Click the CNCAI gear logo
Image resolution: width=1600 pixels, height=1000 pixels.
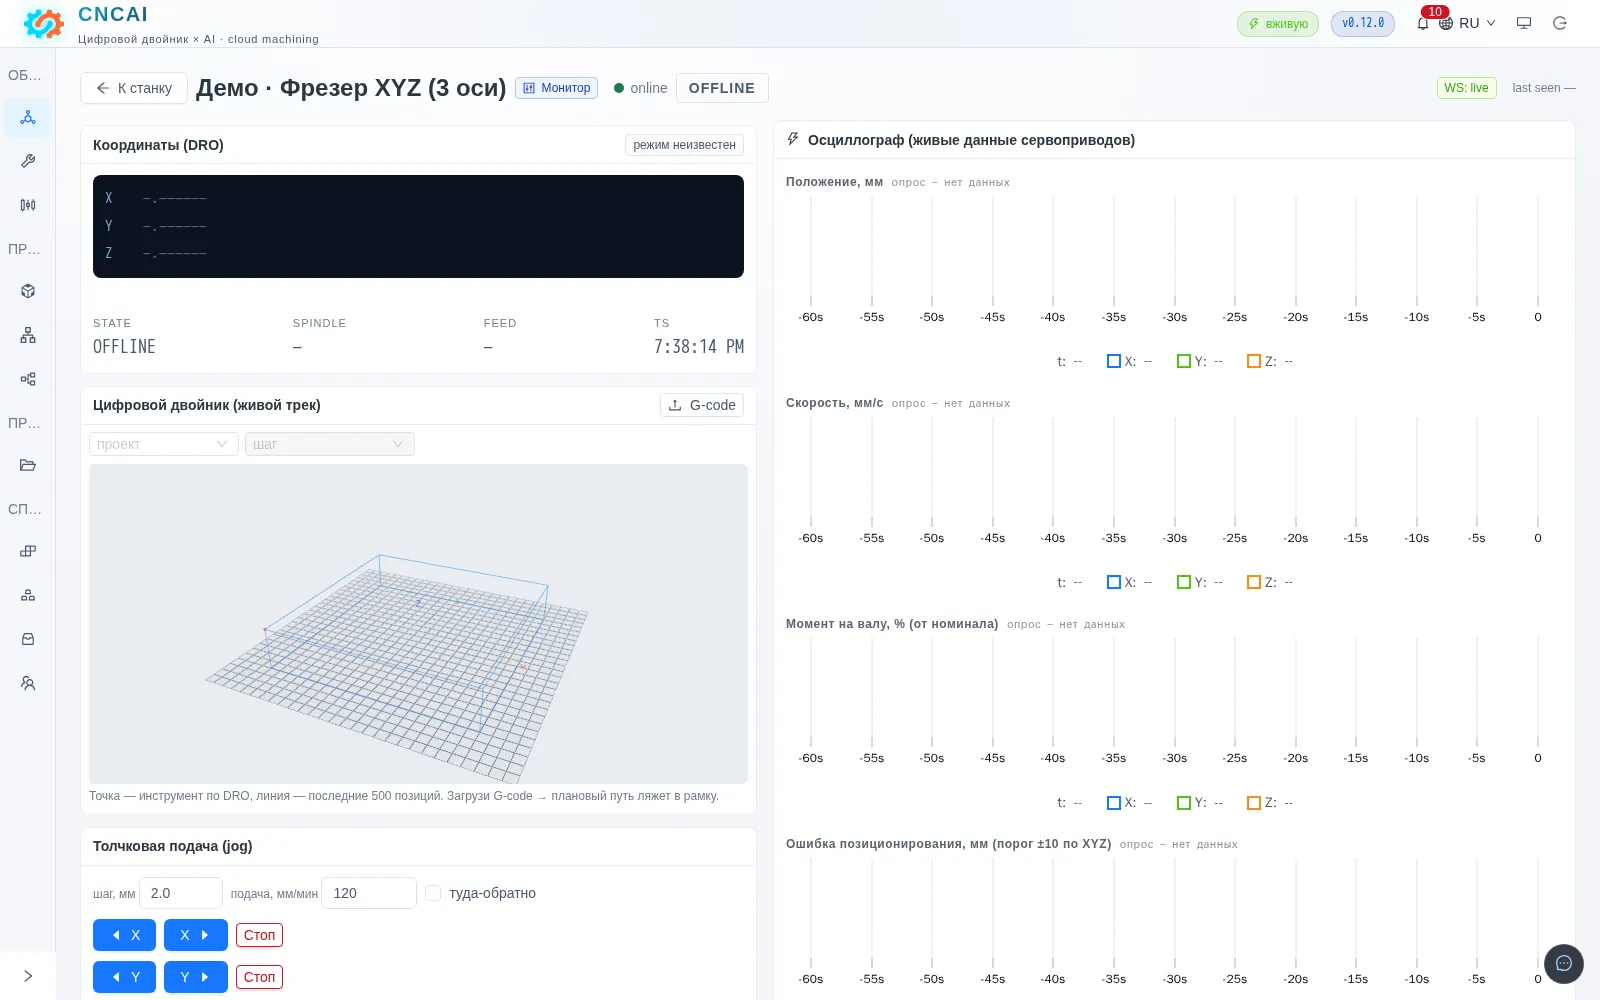tap(43, 23)
